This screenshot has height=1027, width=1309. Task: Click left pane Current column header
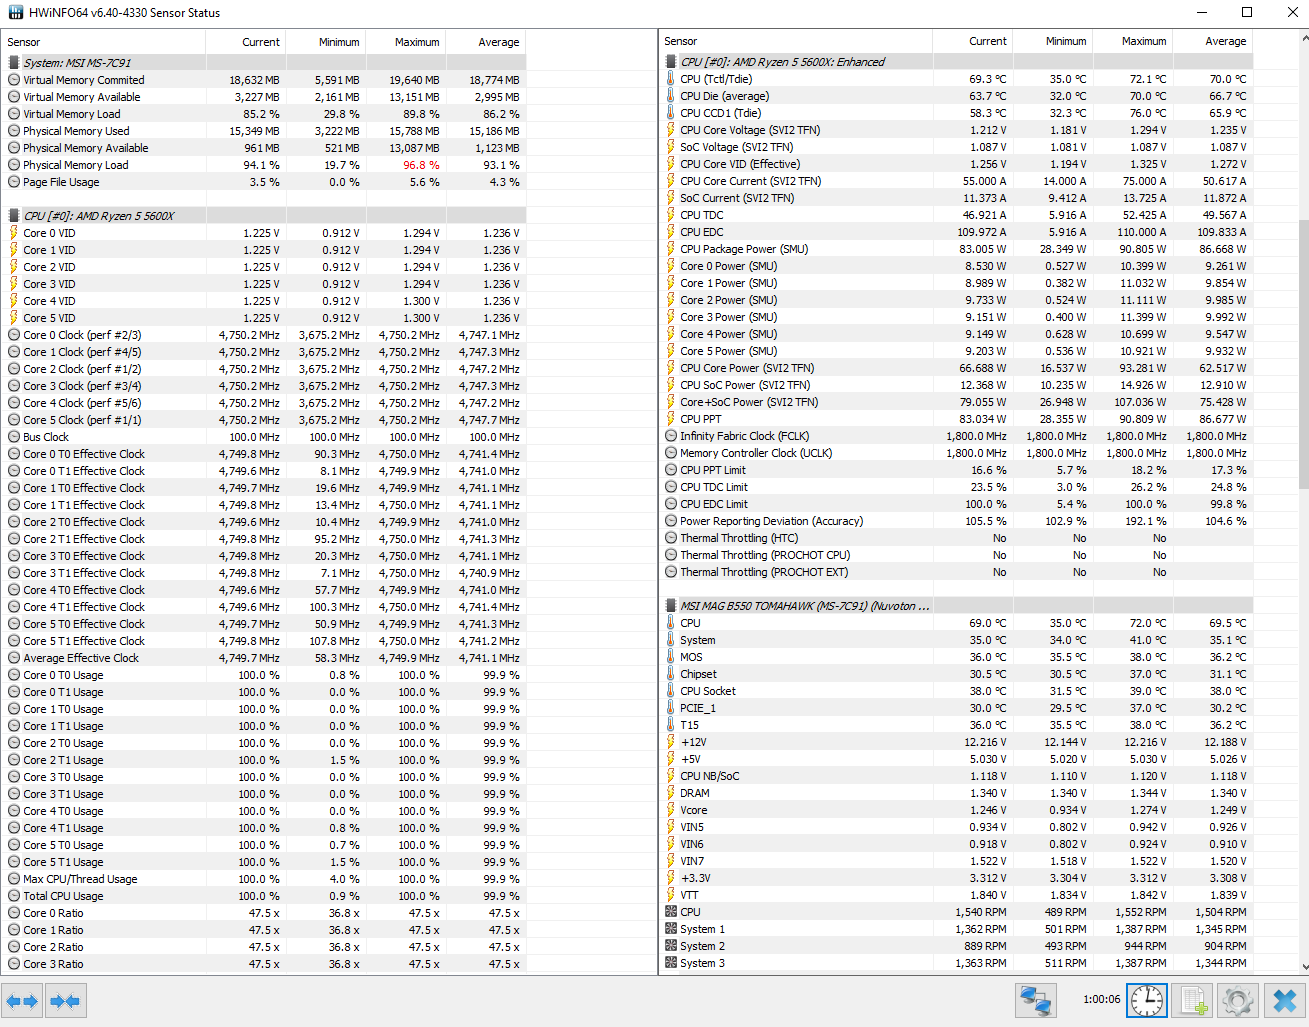[x=246, y=42]
